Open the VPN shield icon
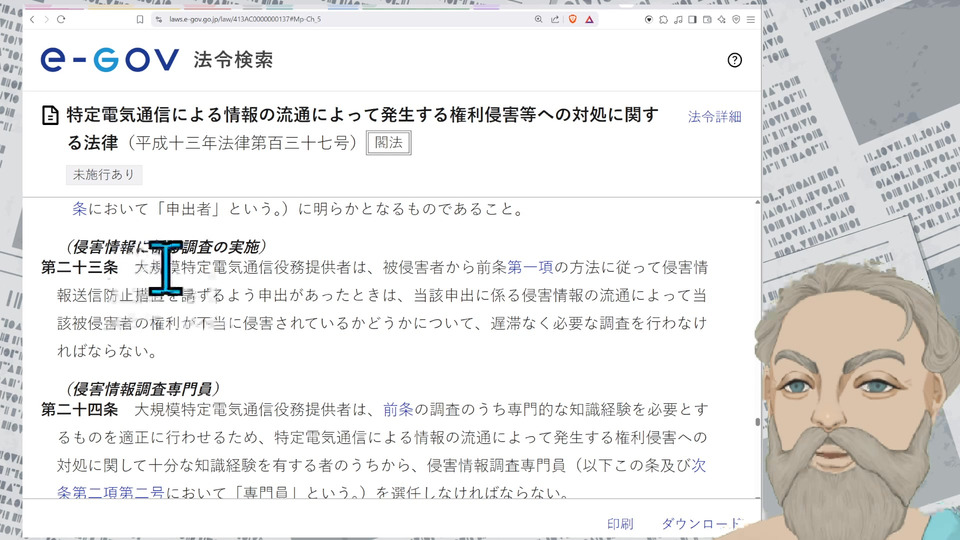Image resolution: width=960 pixels, height=540 pixels. click(x=737, y=20)
